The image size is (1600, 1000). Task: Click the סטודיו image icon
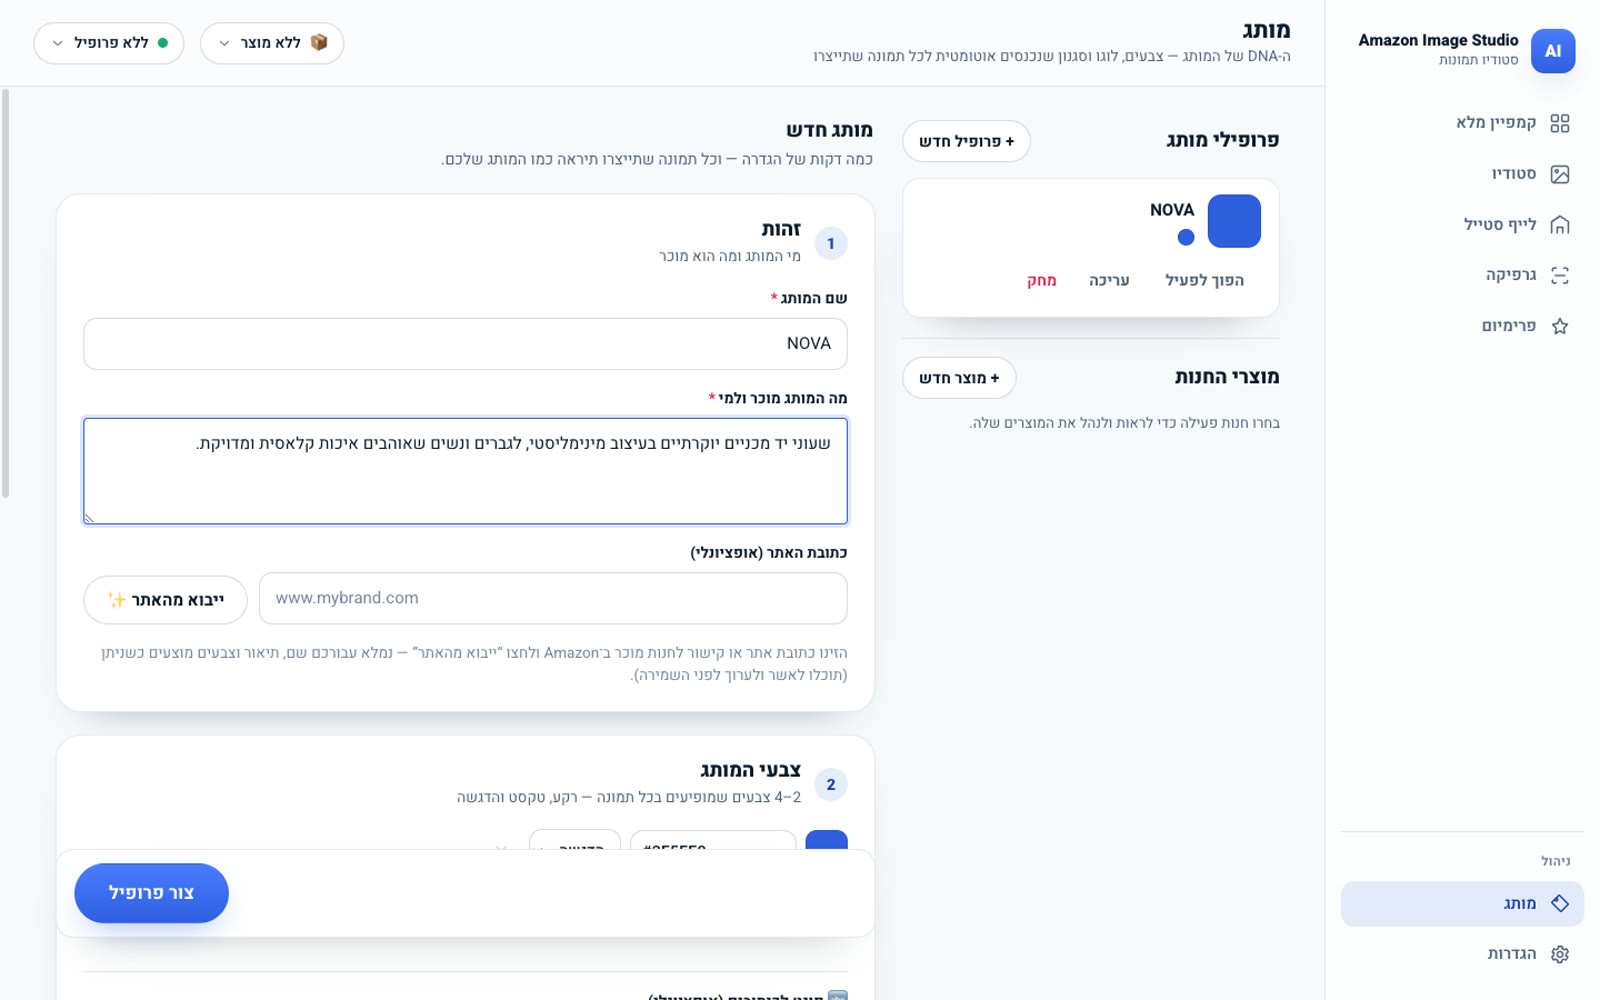pos(1560,174)
